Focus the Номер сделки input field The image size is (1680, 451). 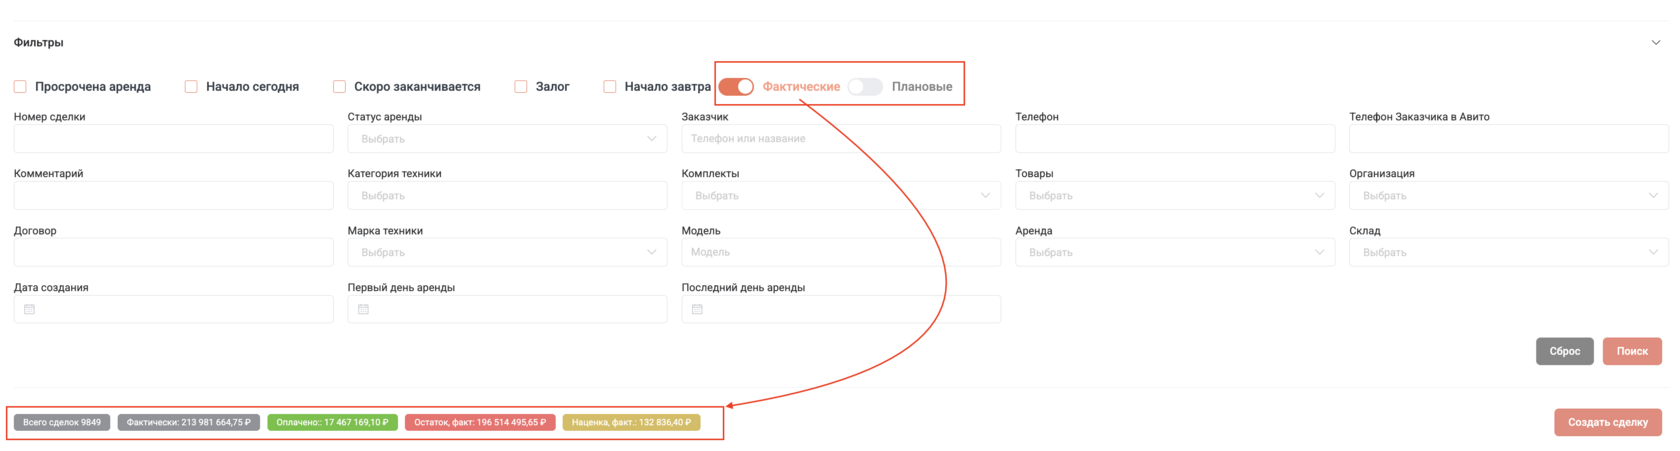174,139
